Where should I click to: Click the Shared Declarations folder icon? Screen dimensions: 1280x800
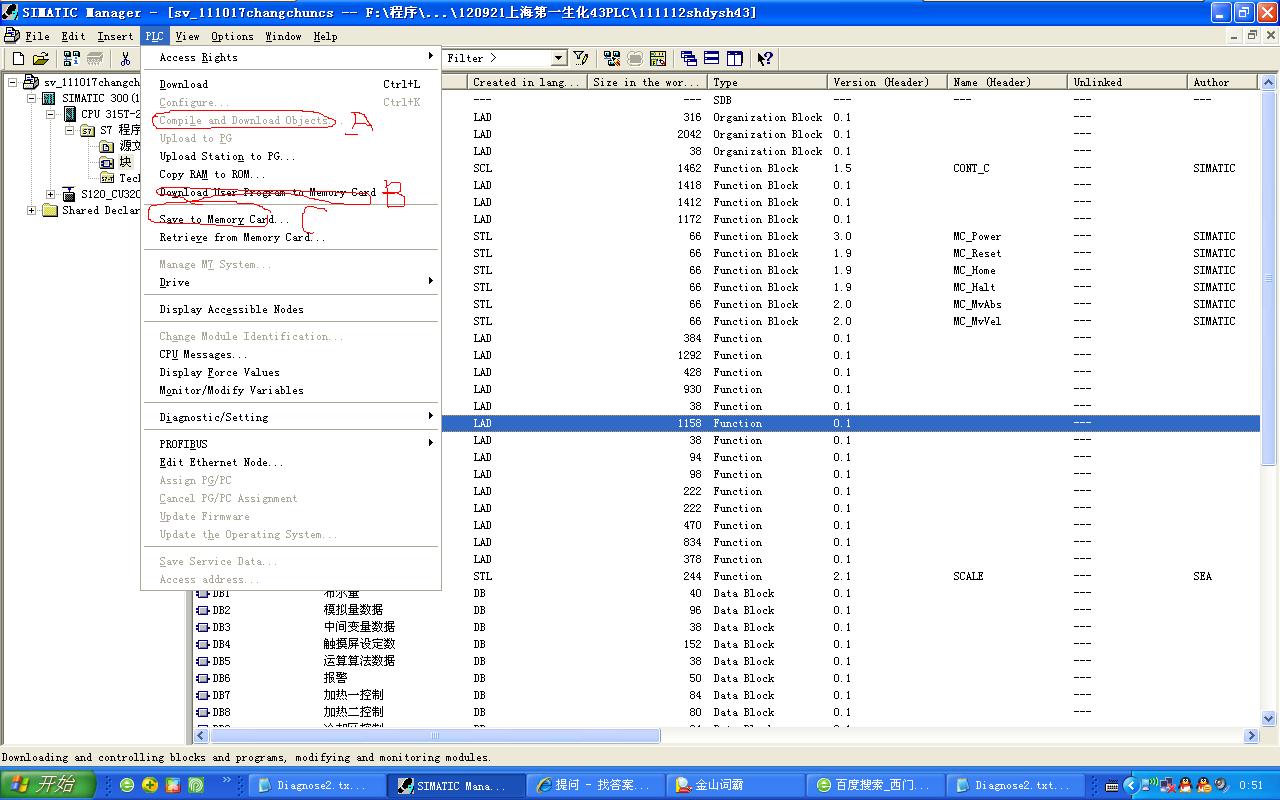coord(50,210)
